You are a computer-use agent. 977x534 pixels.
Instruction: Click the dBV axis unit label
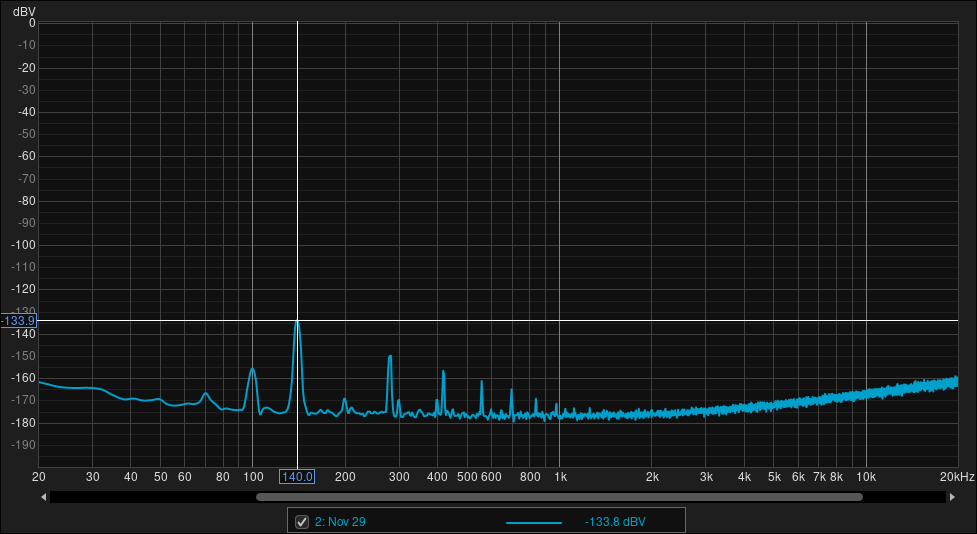coord(24,12)
